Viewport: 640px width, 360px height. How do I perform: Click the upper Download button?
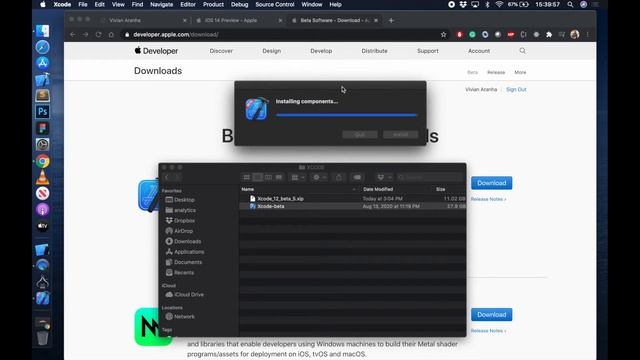tap(491, 183)
